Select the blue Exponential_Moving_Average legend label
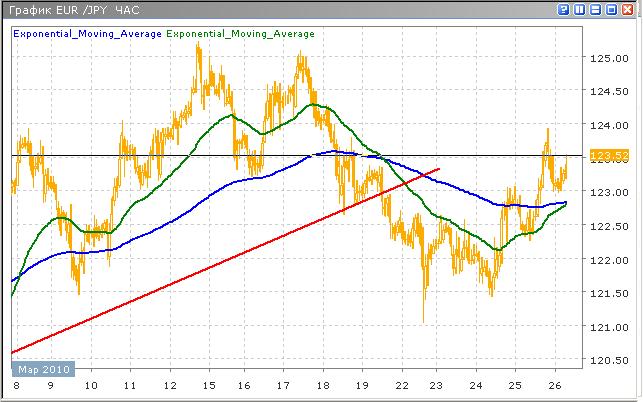The width and height of the screenshot is (643, 402). tap(86, 33)
